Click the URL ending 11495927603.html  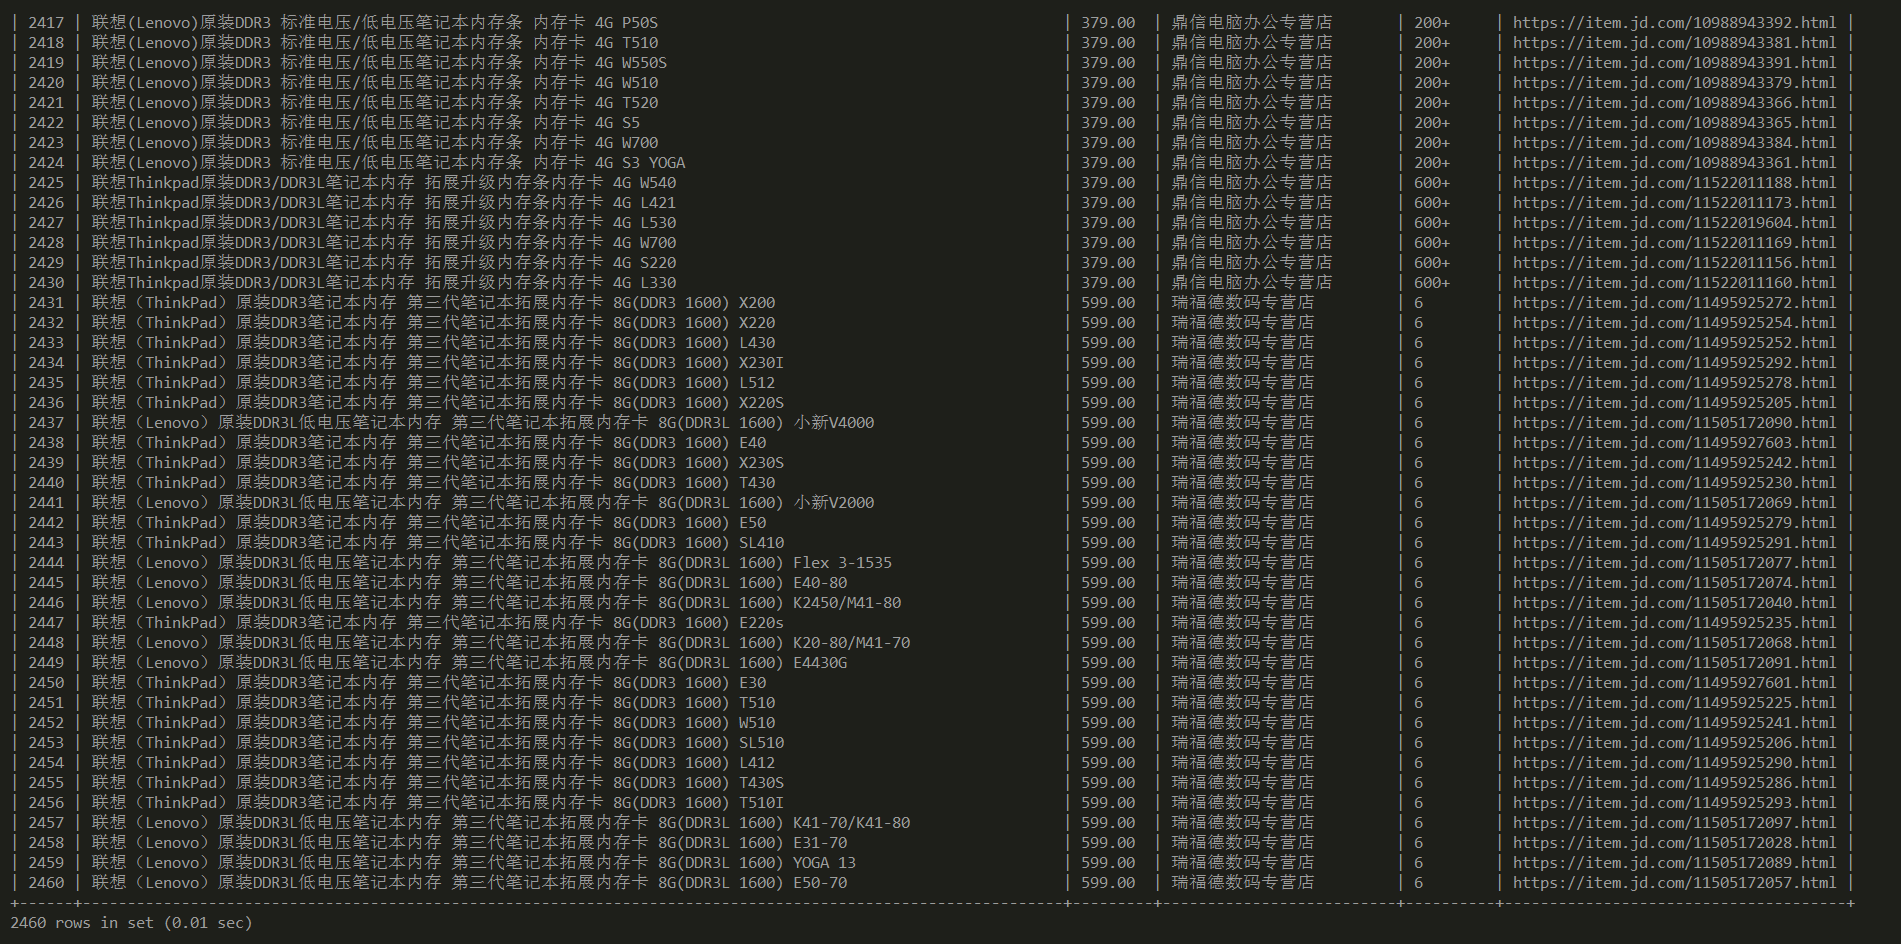[1674, 442]
